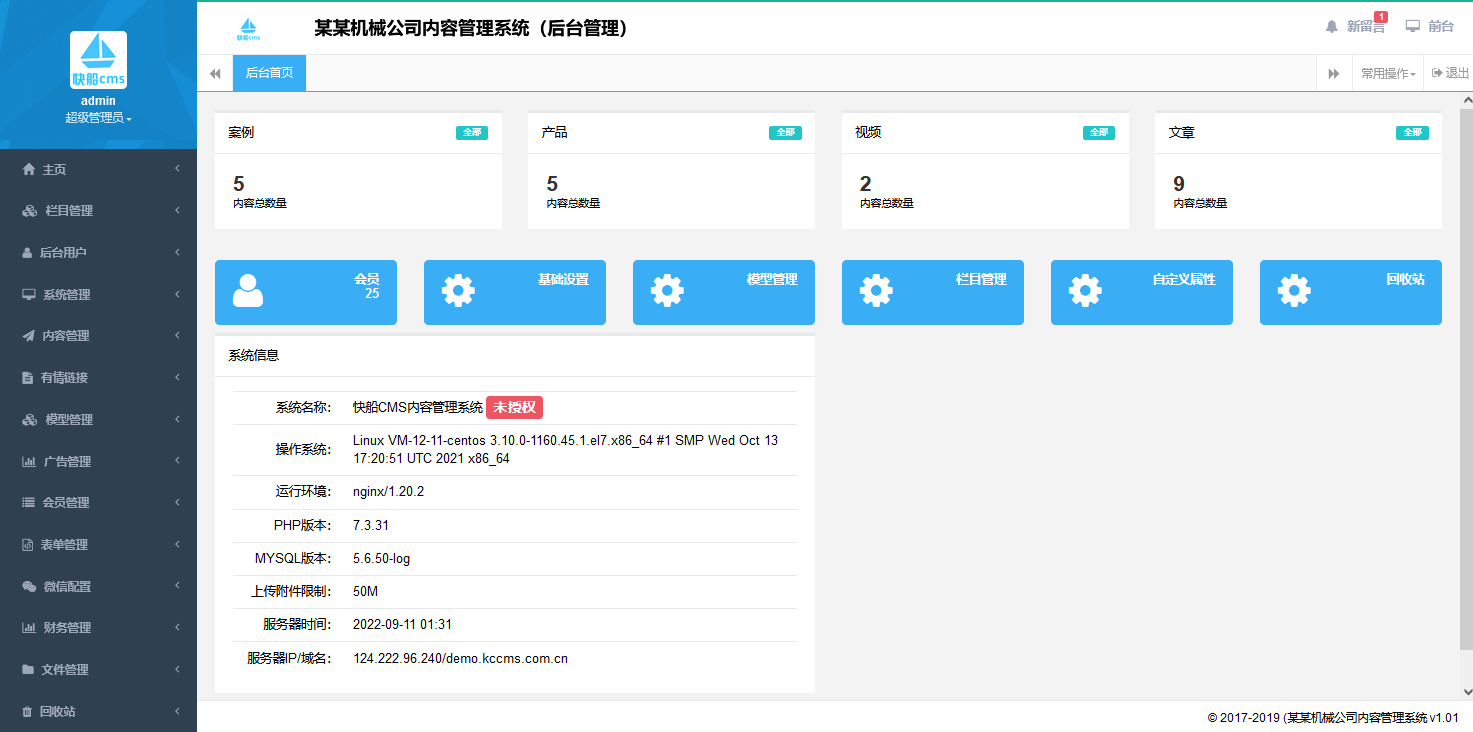The image size is (1473, 732).
Task: Click the 全部 badge on 案例 card
Action: pos(471,133)
